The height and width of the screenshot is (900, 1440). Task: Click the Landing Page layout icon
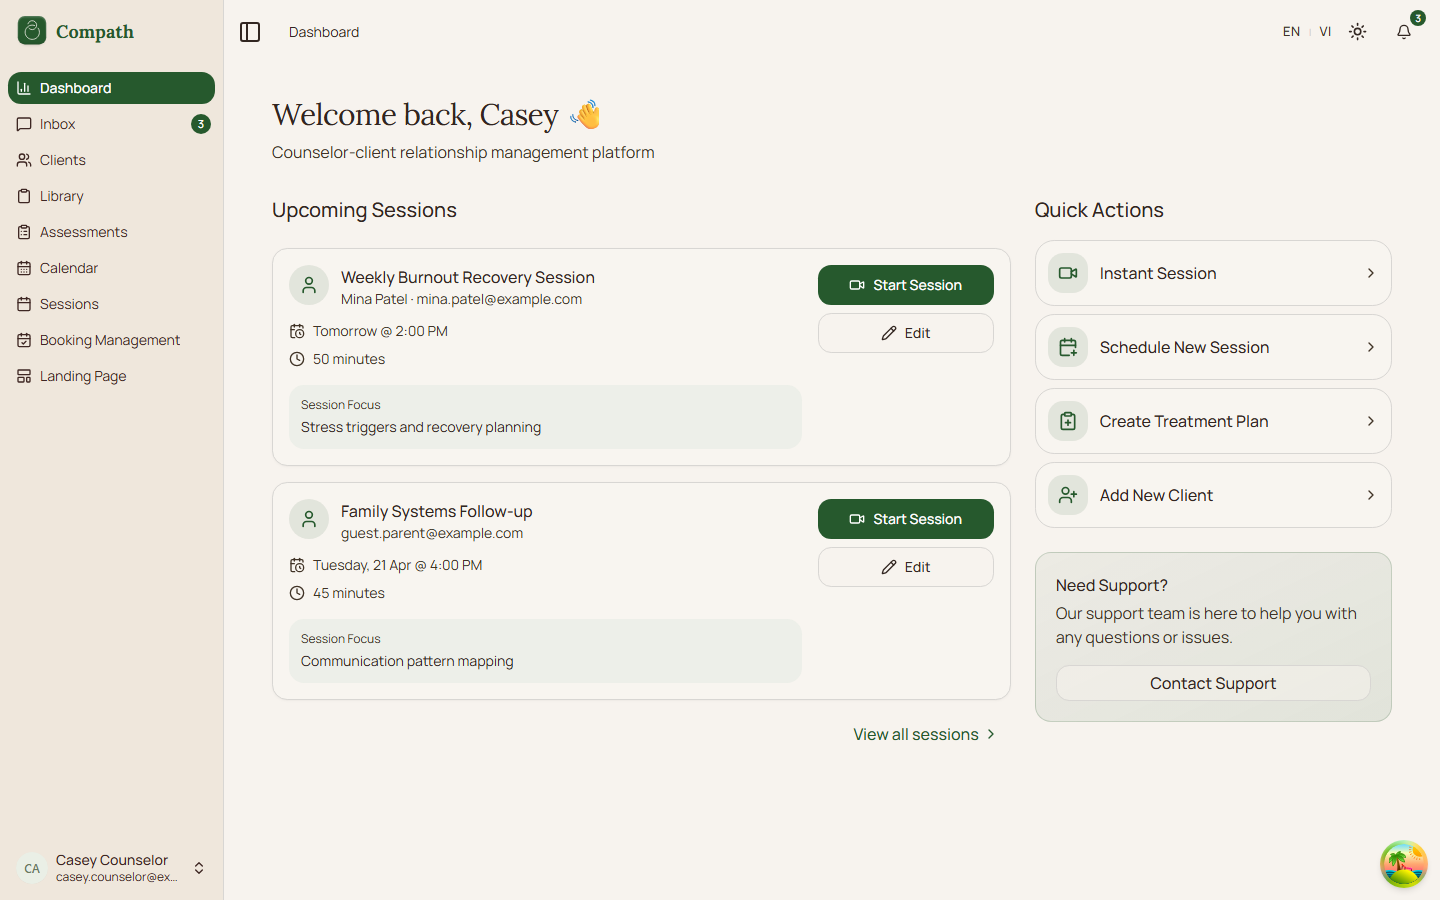(24, 376)
